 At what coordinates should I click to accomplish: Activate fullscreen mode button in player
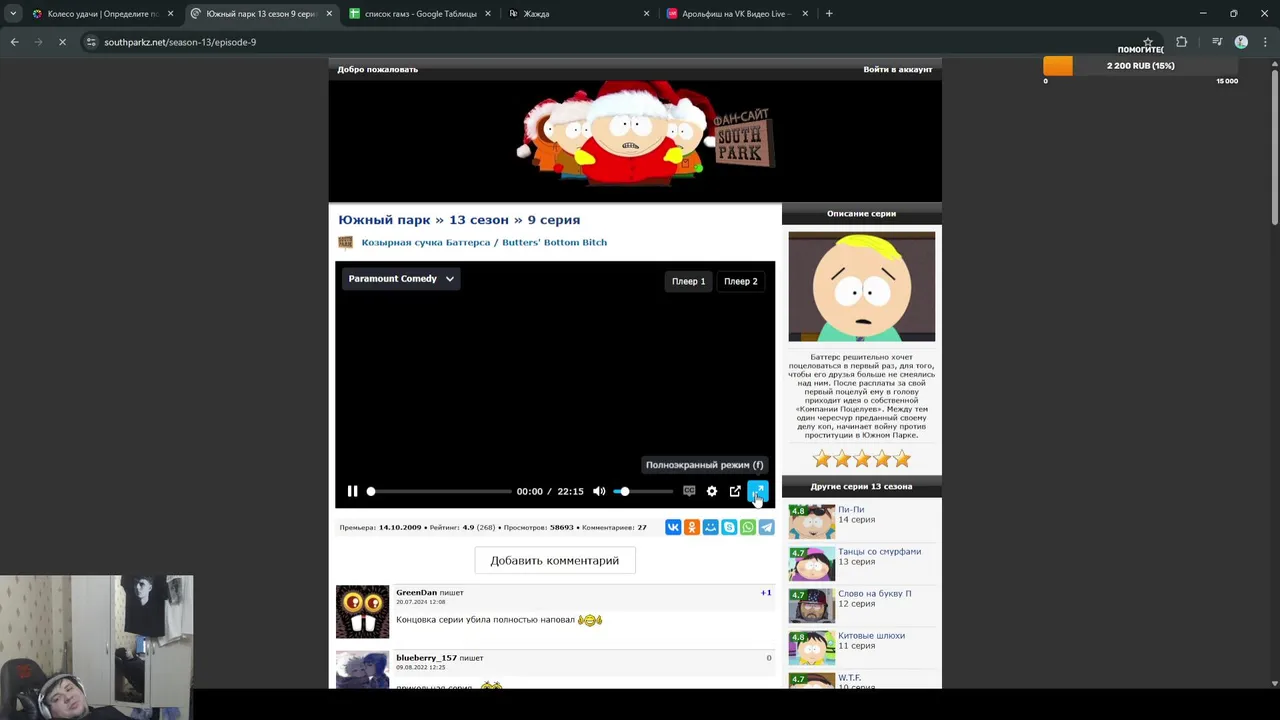[x=757, y=491]
